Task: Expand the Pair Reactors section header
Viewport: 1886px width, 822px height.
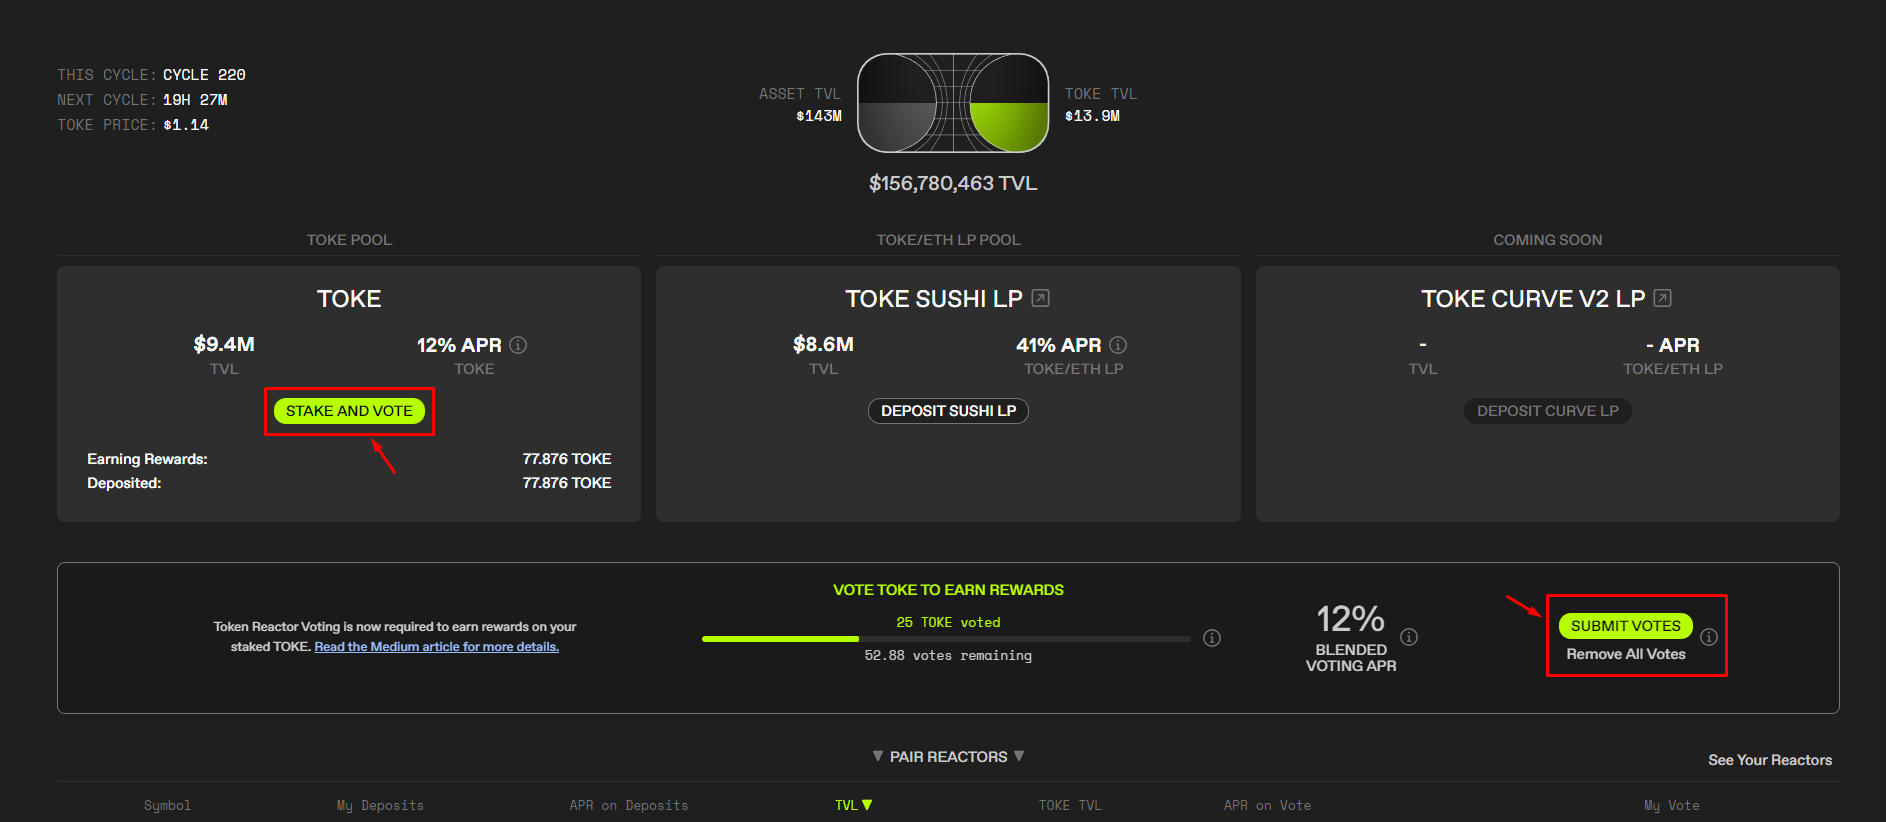Action: coord(948,757)
